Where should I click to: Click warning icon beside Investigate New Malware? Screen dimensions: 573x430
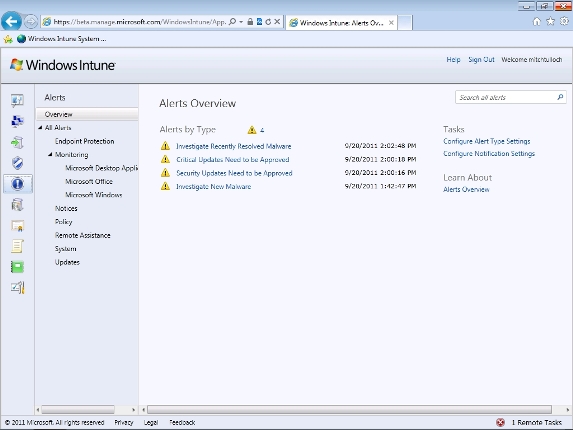click(166, 186)
